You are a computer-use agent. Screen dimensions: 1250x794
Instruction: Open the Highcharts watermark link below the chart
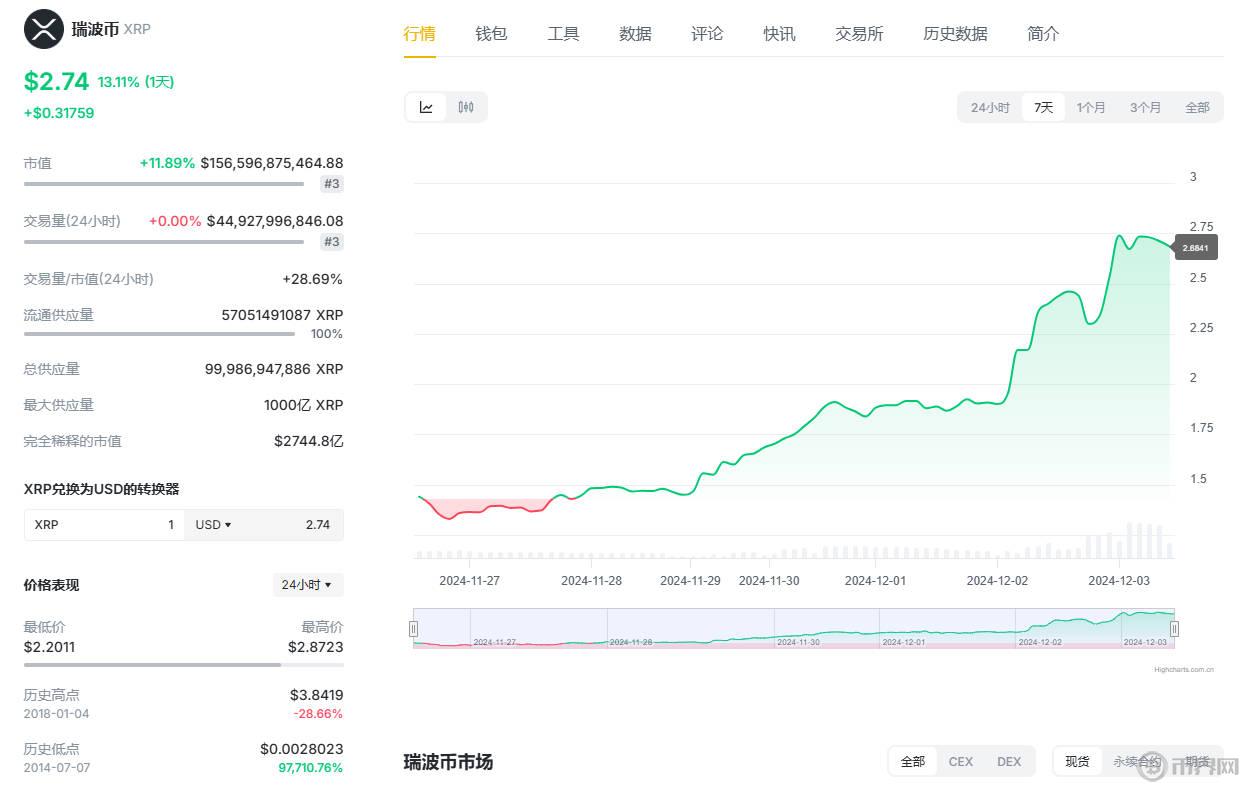click(1182, 667)
